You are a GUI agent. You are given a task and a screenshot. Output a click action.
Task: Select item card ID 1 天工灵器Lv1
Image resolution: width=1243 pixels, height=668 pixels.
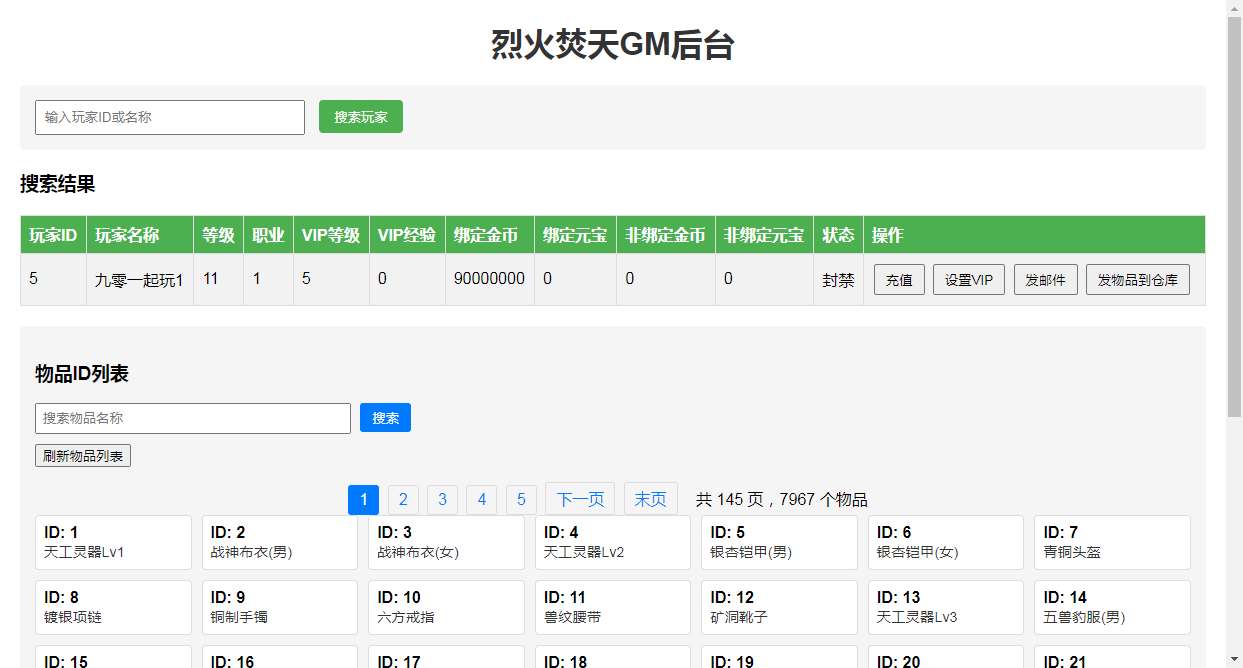112,542
